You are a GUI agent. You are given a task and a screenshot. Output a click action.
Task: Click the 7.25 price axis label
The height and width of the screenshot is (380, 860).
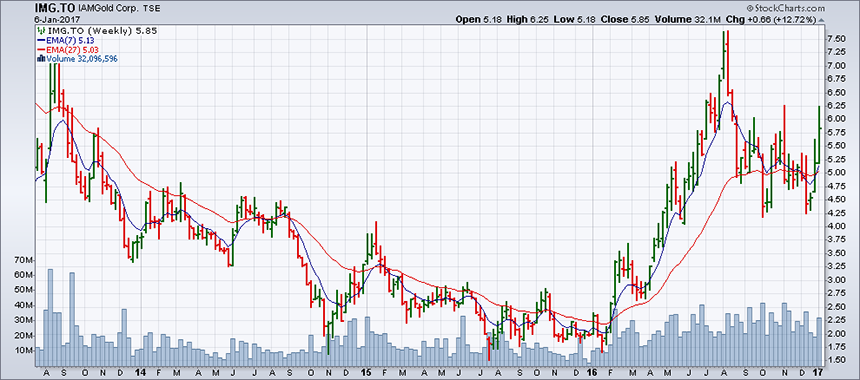tap(837, 52)
